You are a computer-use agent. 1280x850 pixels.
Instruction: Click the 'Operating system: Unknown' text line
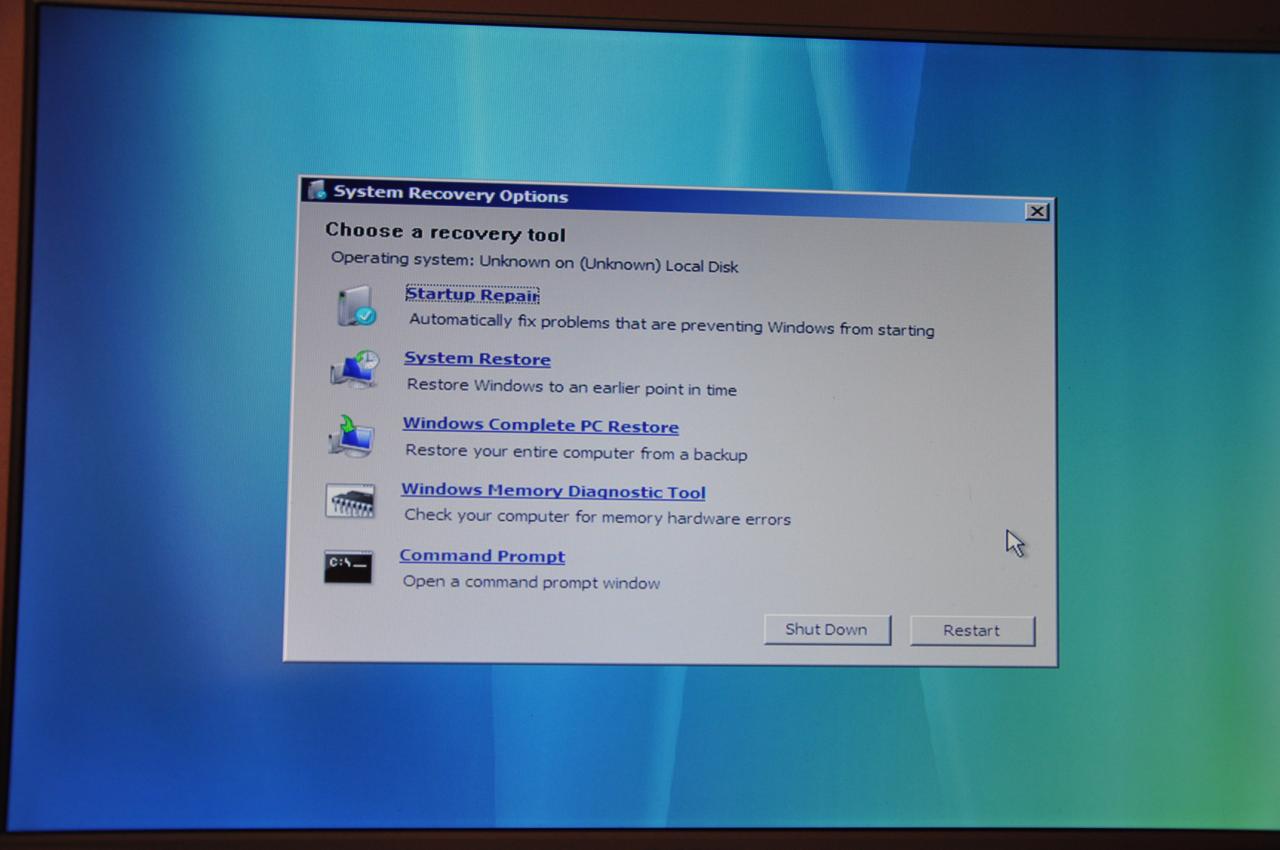[535, 262]
